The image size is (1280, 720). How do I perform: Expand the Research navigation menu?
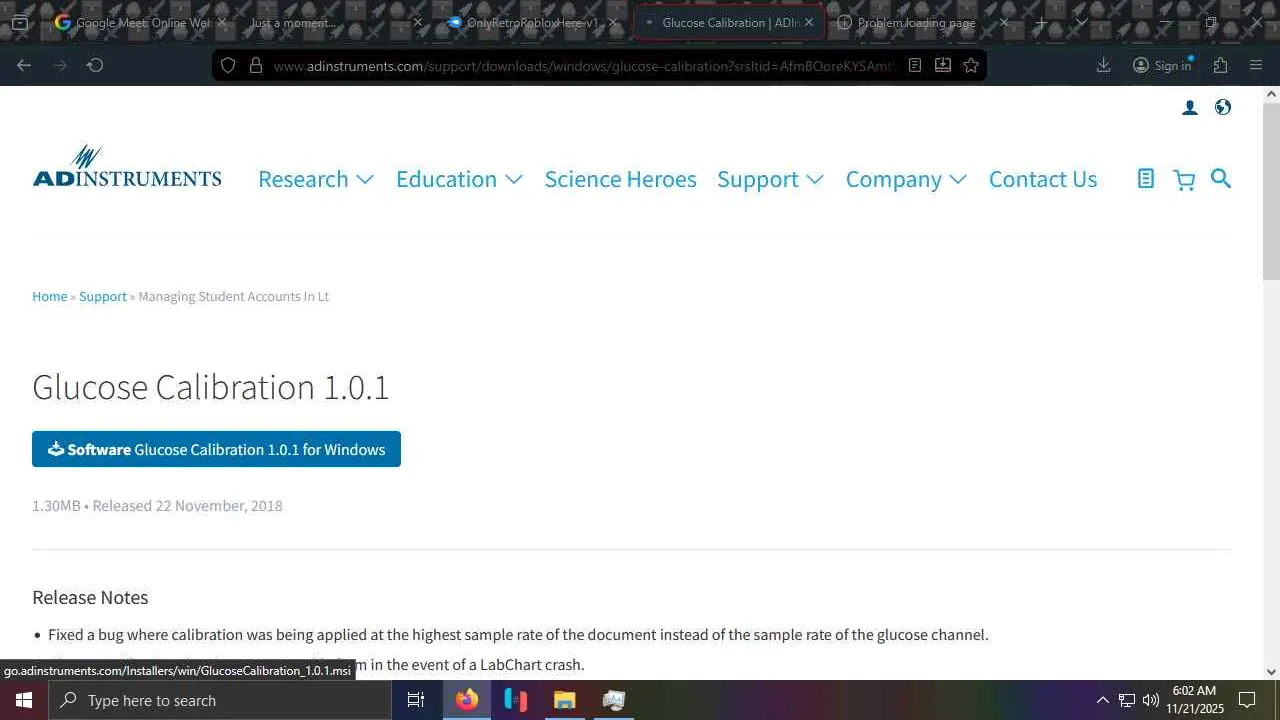tap(316, 179)
